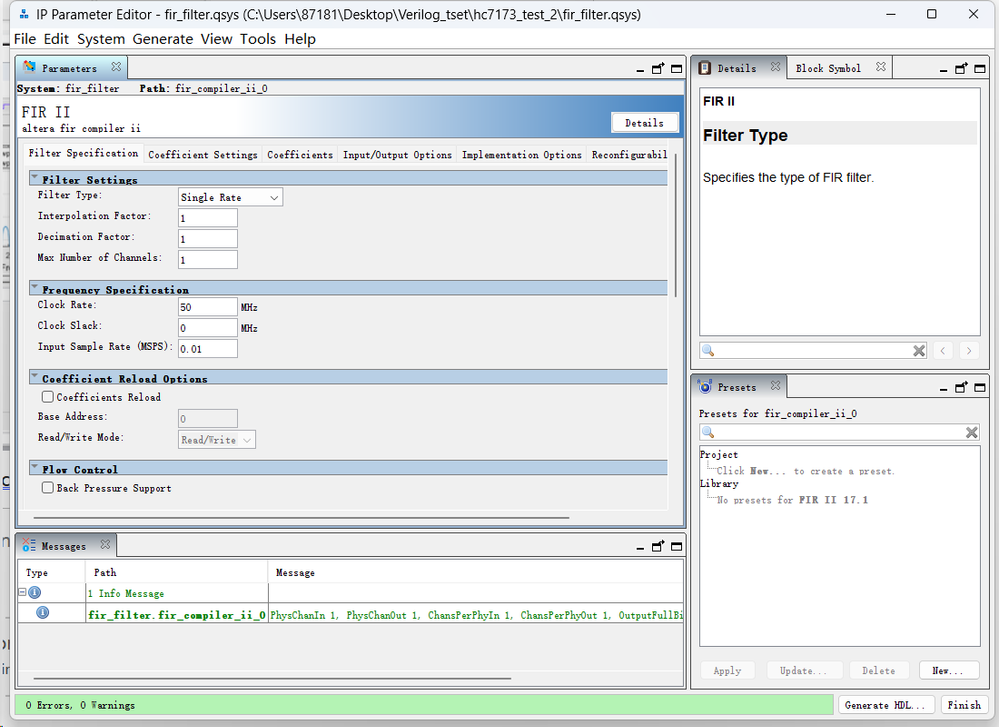Open the Generate menu
This screenshot has height=727, width=999.
point(162,39)
